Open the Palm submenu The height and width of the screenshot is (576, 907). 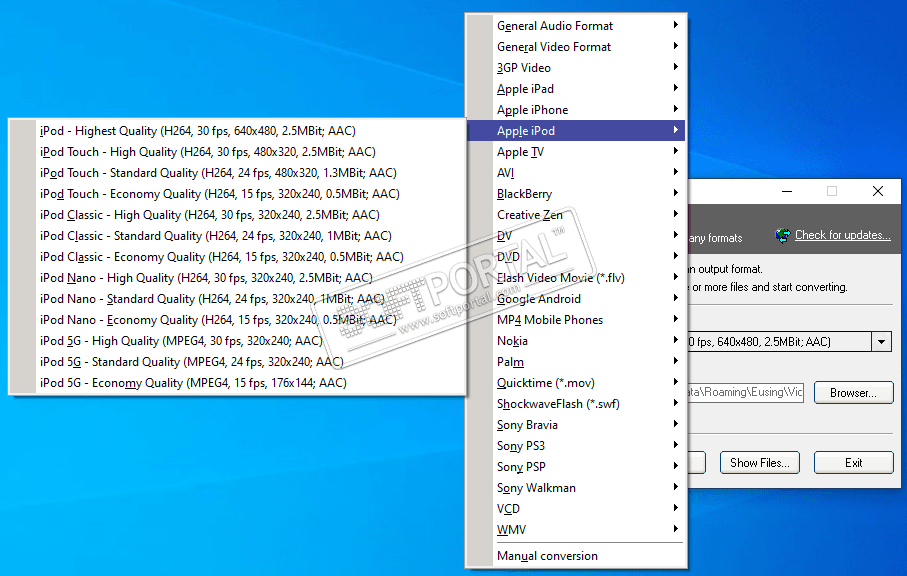coord(576,362)
